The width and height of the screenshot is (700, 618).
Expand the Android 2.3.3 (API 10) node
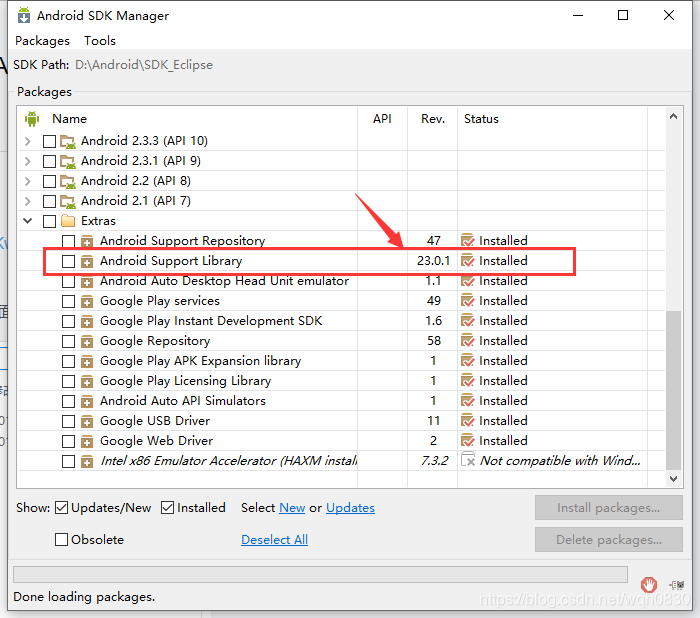[28, 142]
